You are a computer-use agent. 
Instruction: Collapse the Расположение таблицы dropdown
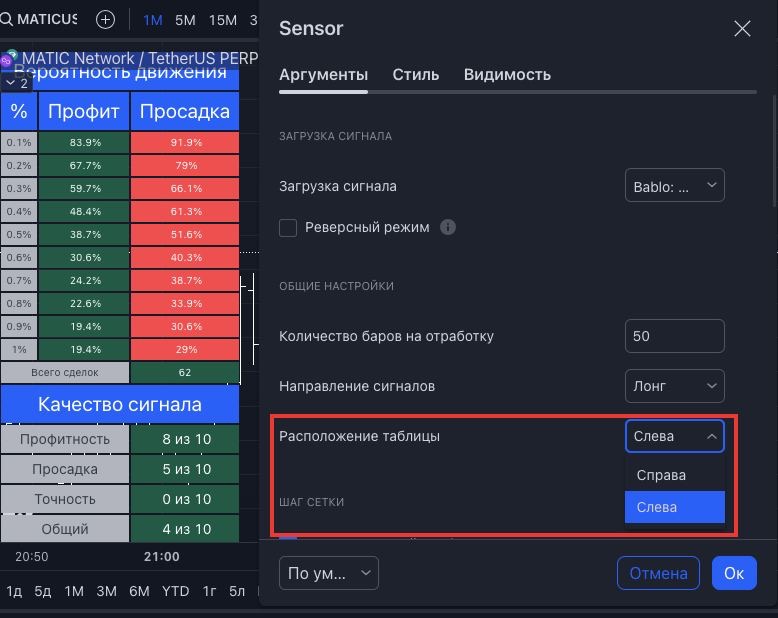pyautogui.click(x=674, y=436)
